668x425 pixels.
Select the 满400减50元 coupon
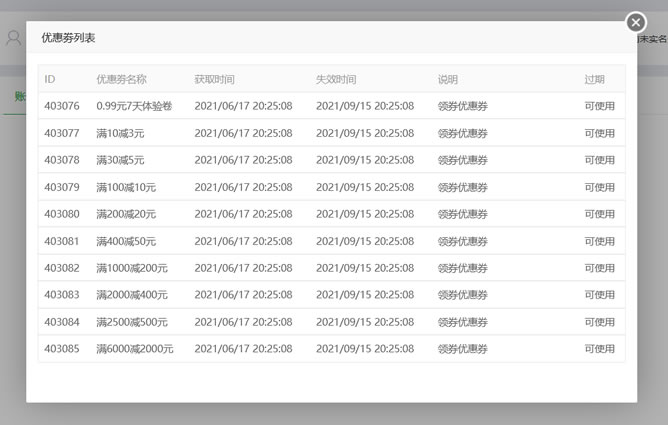pos(126,241)
